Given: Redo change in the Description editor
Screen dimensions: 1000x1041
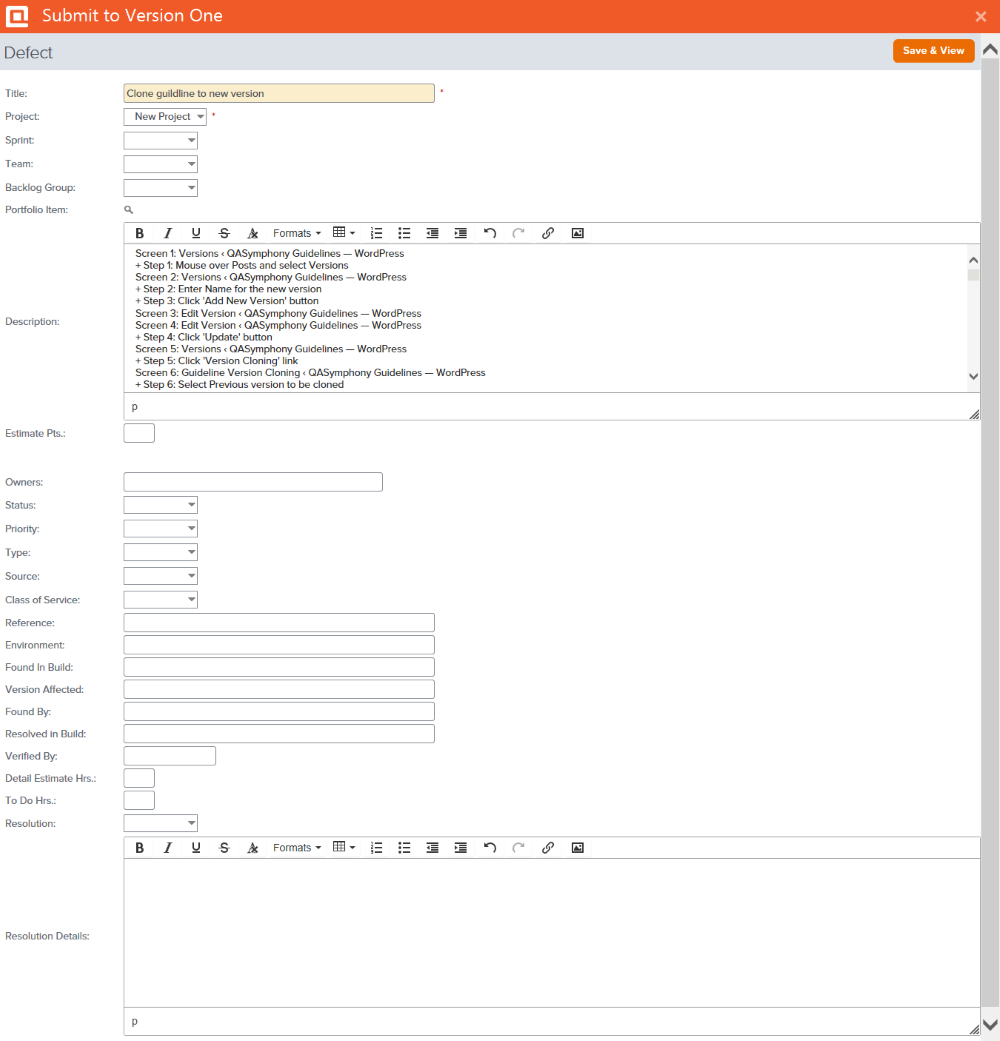Looking at the screenshot, I should [519, 233].
